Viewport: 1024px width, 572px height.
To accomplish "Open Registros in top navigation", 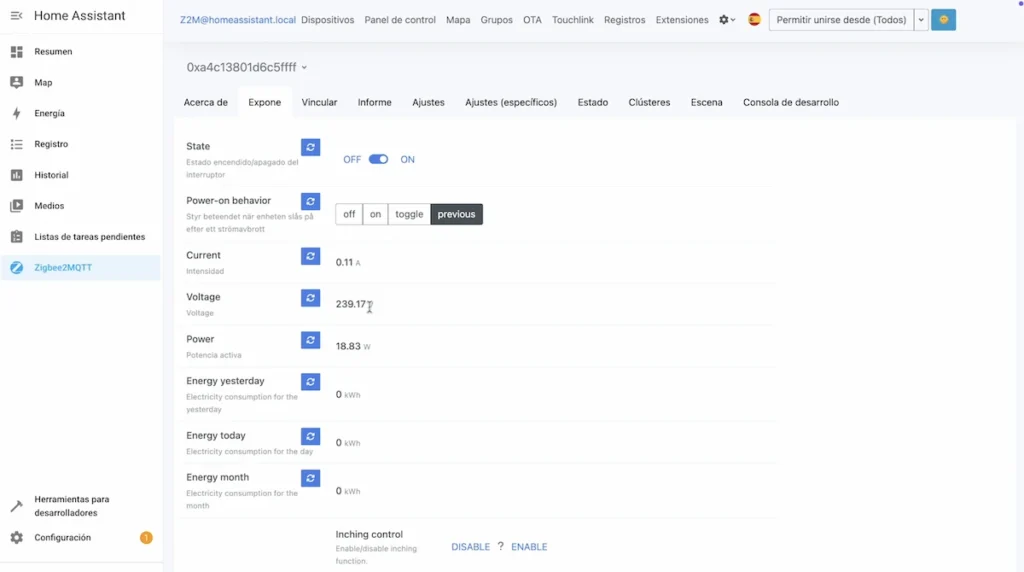I will (x=624, y=20).
